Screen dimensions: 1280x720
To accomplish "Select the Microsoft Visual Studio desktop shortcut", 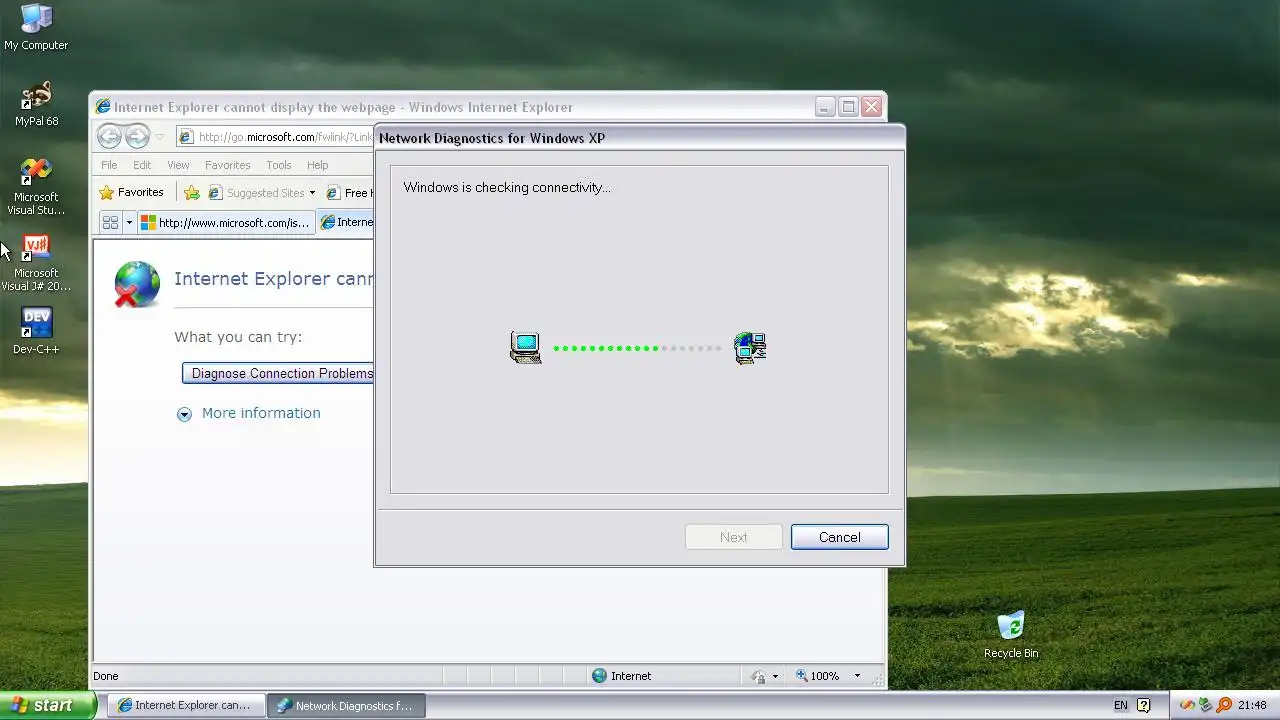I will click(36, 187).
